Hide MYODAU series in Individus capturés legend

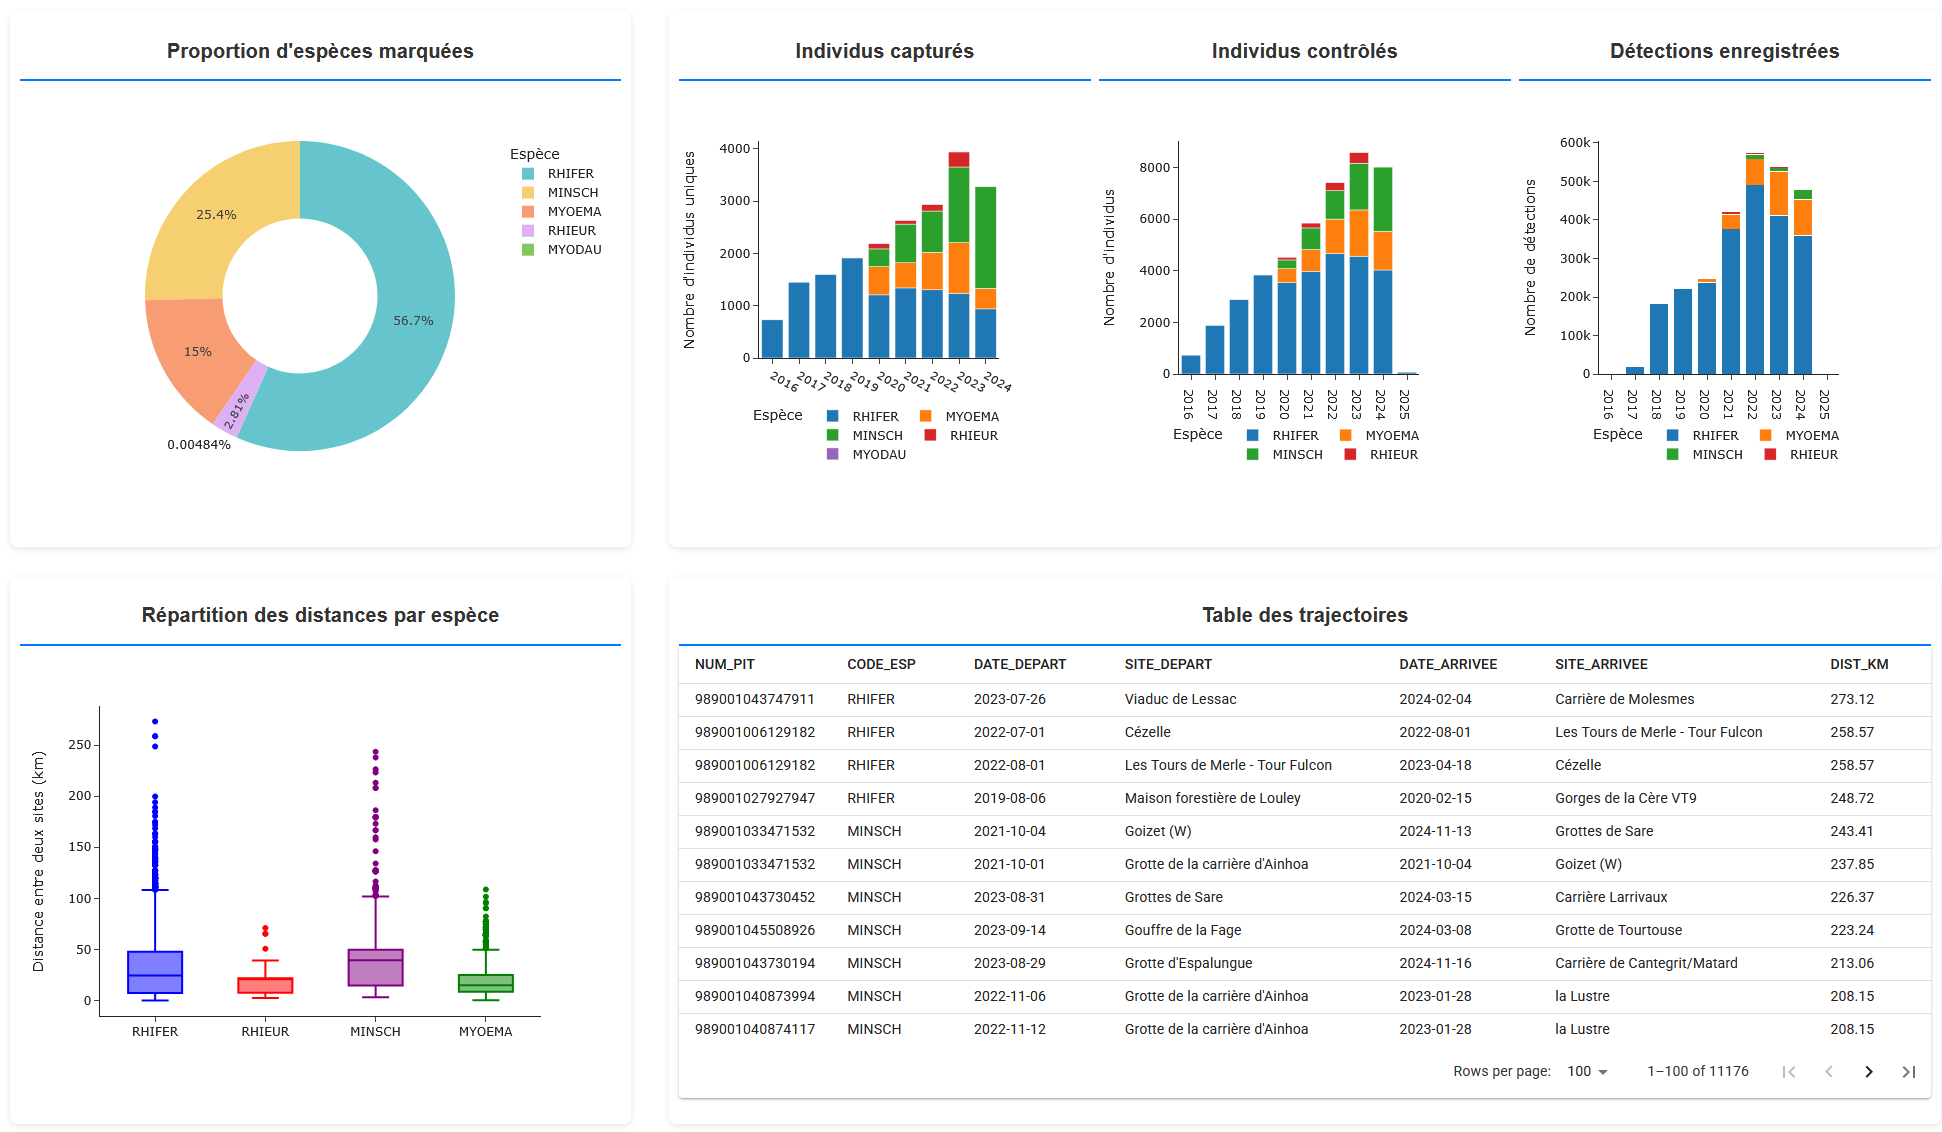coord(878,455)
